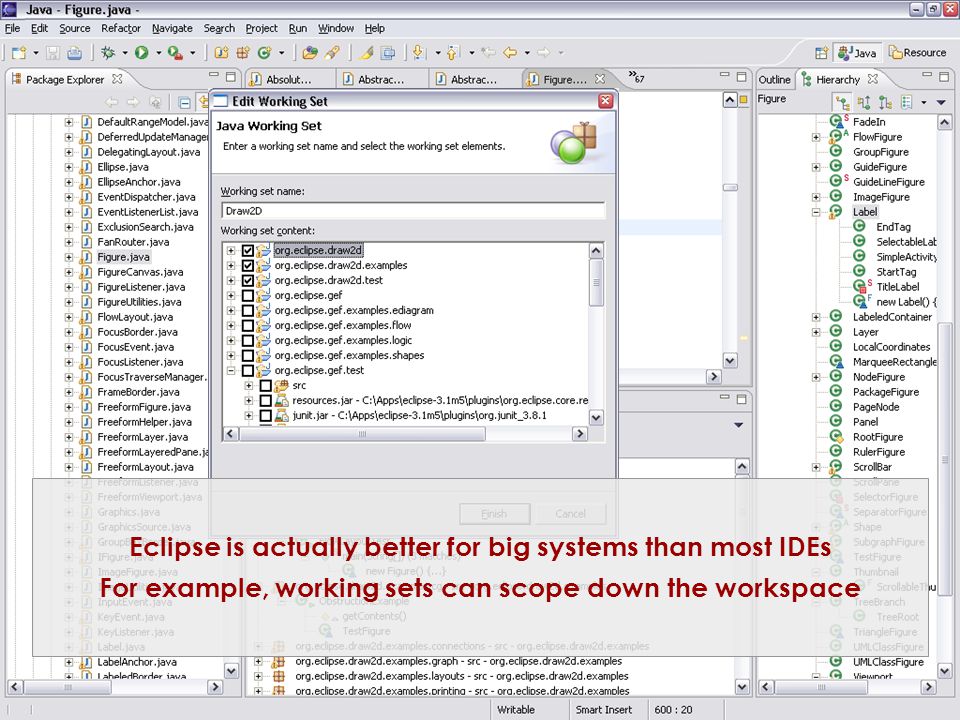Show the Supertype Hierarchy icon
The height and width of the screenshot is (720, 960).
click(864, 102)
